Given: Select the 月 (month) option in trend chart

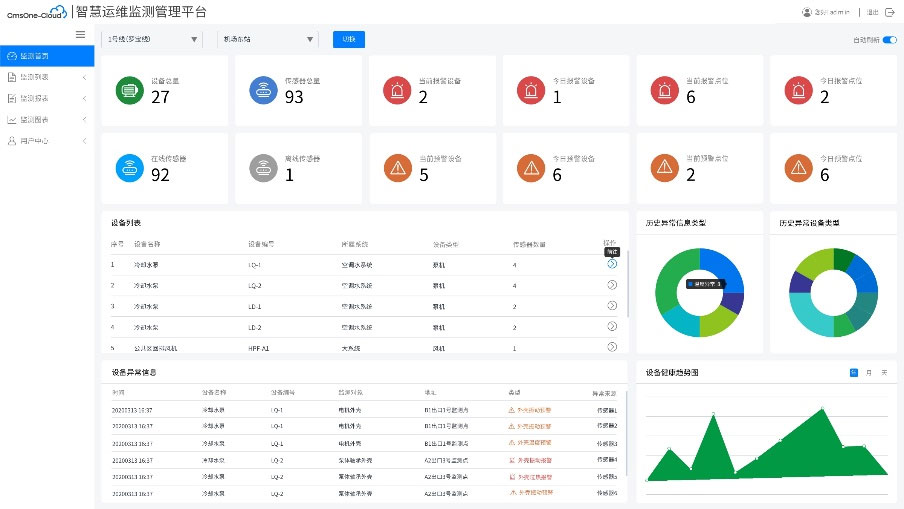Looking at the screenshot, I should click(x=868, y=372).
